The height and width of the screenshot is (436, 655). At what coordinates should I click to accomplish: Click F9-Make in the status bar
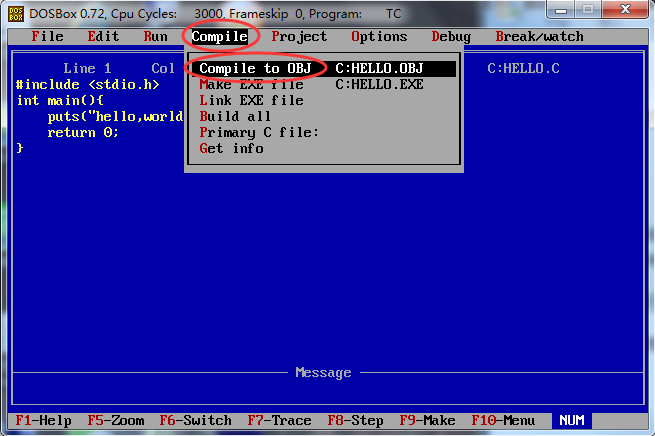click(427, 420)
